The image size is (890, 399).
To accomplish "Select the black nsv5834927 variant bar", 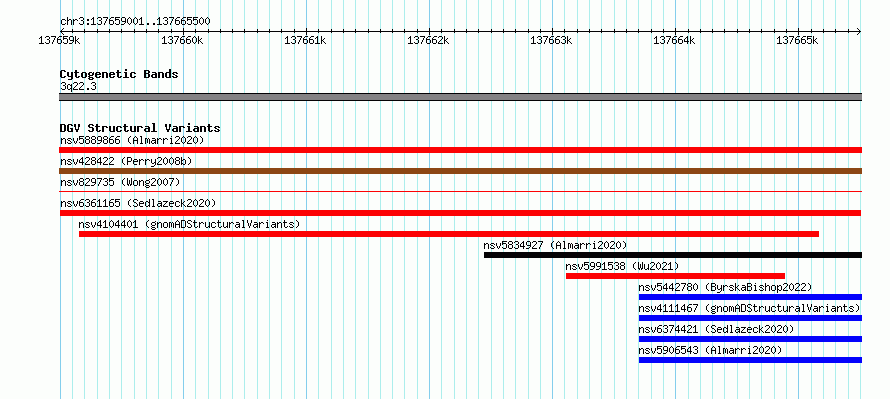I will [x=673, y=255].
